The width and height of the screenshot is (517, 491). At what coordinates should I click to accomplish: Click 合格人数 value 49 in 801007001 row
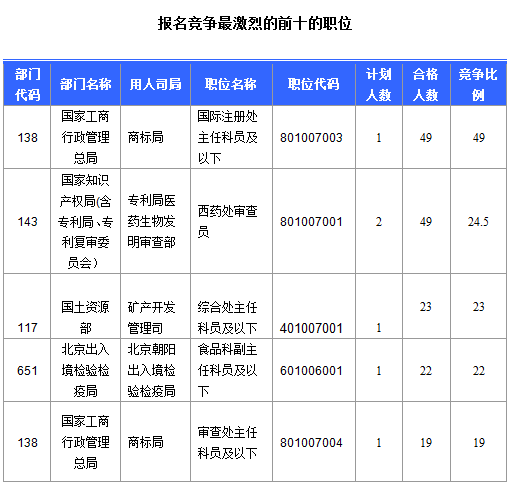(x=426, y=222)
